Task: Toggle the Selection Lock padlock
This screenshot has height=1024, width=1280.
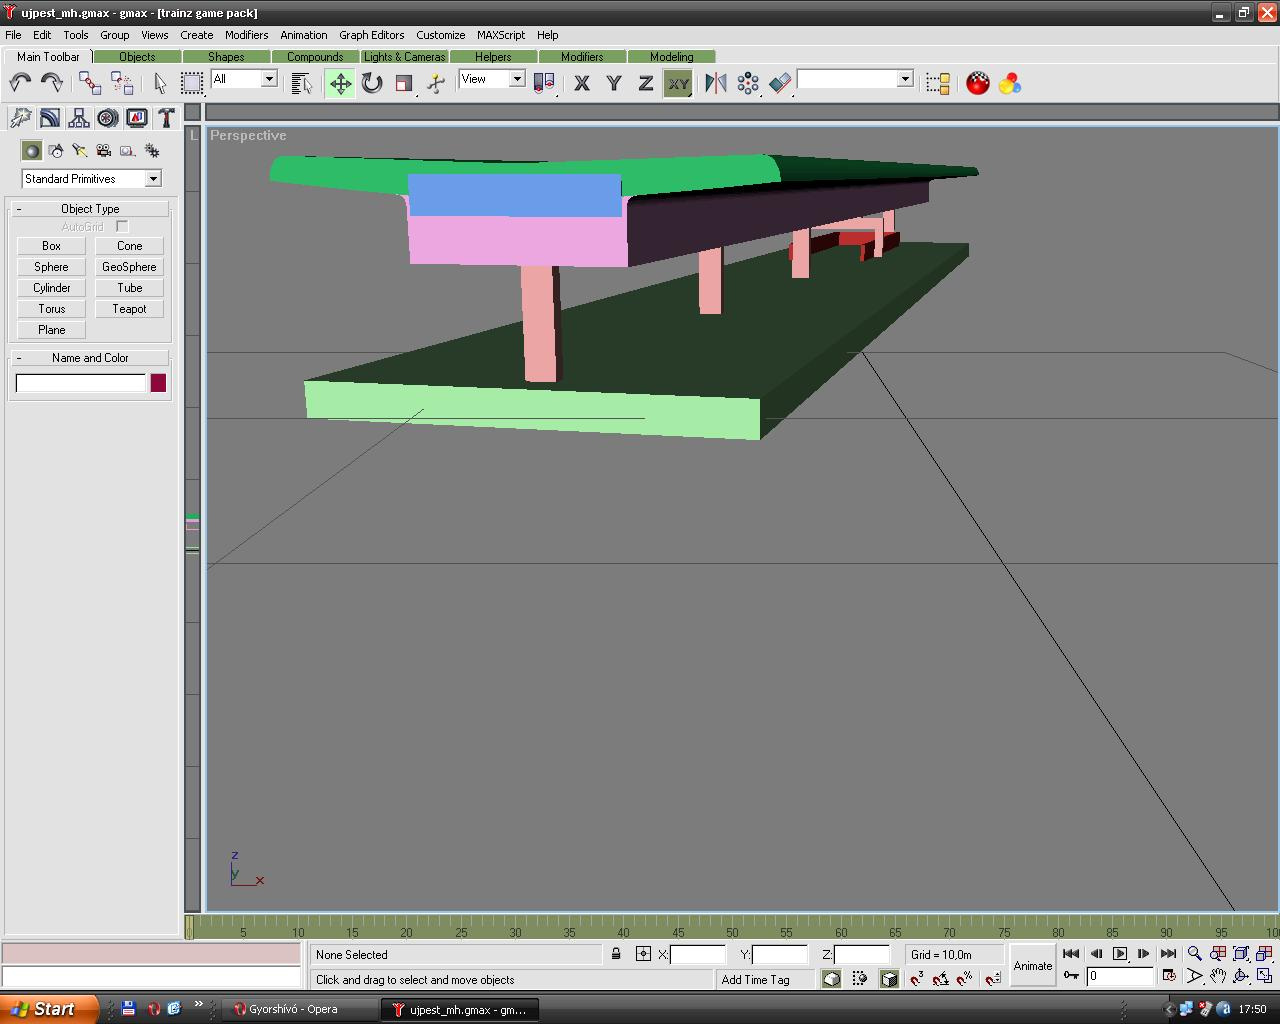Action: pyautogui.click(x=616, y=954)
